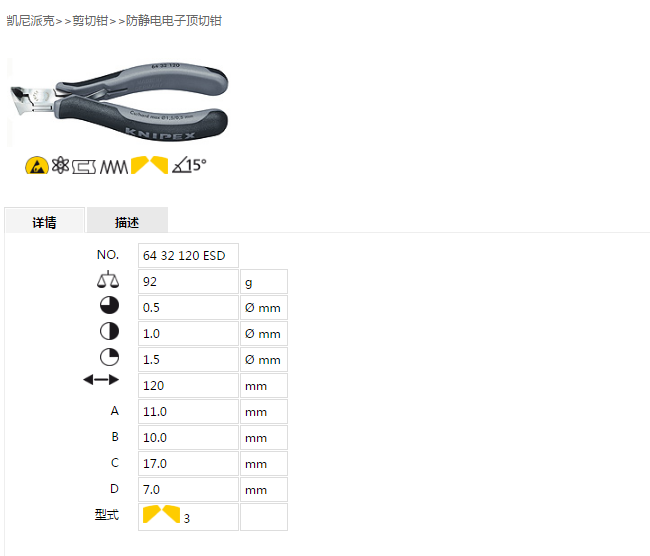The height and width of the screenshot is (556, 650).
Task: Click the half-filled circle icon
Action: click(109, 331)
